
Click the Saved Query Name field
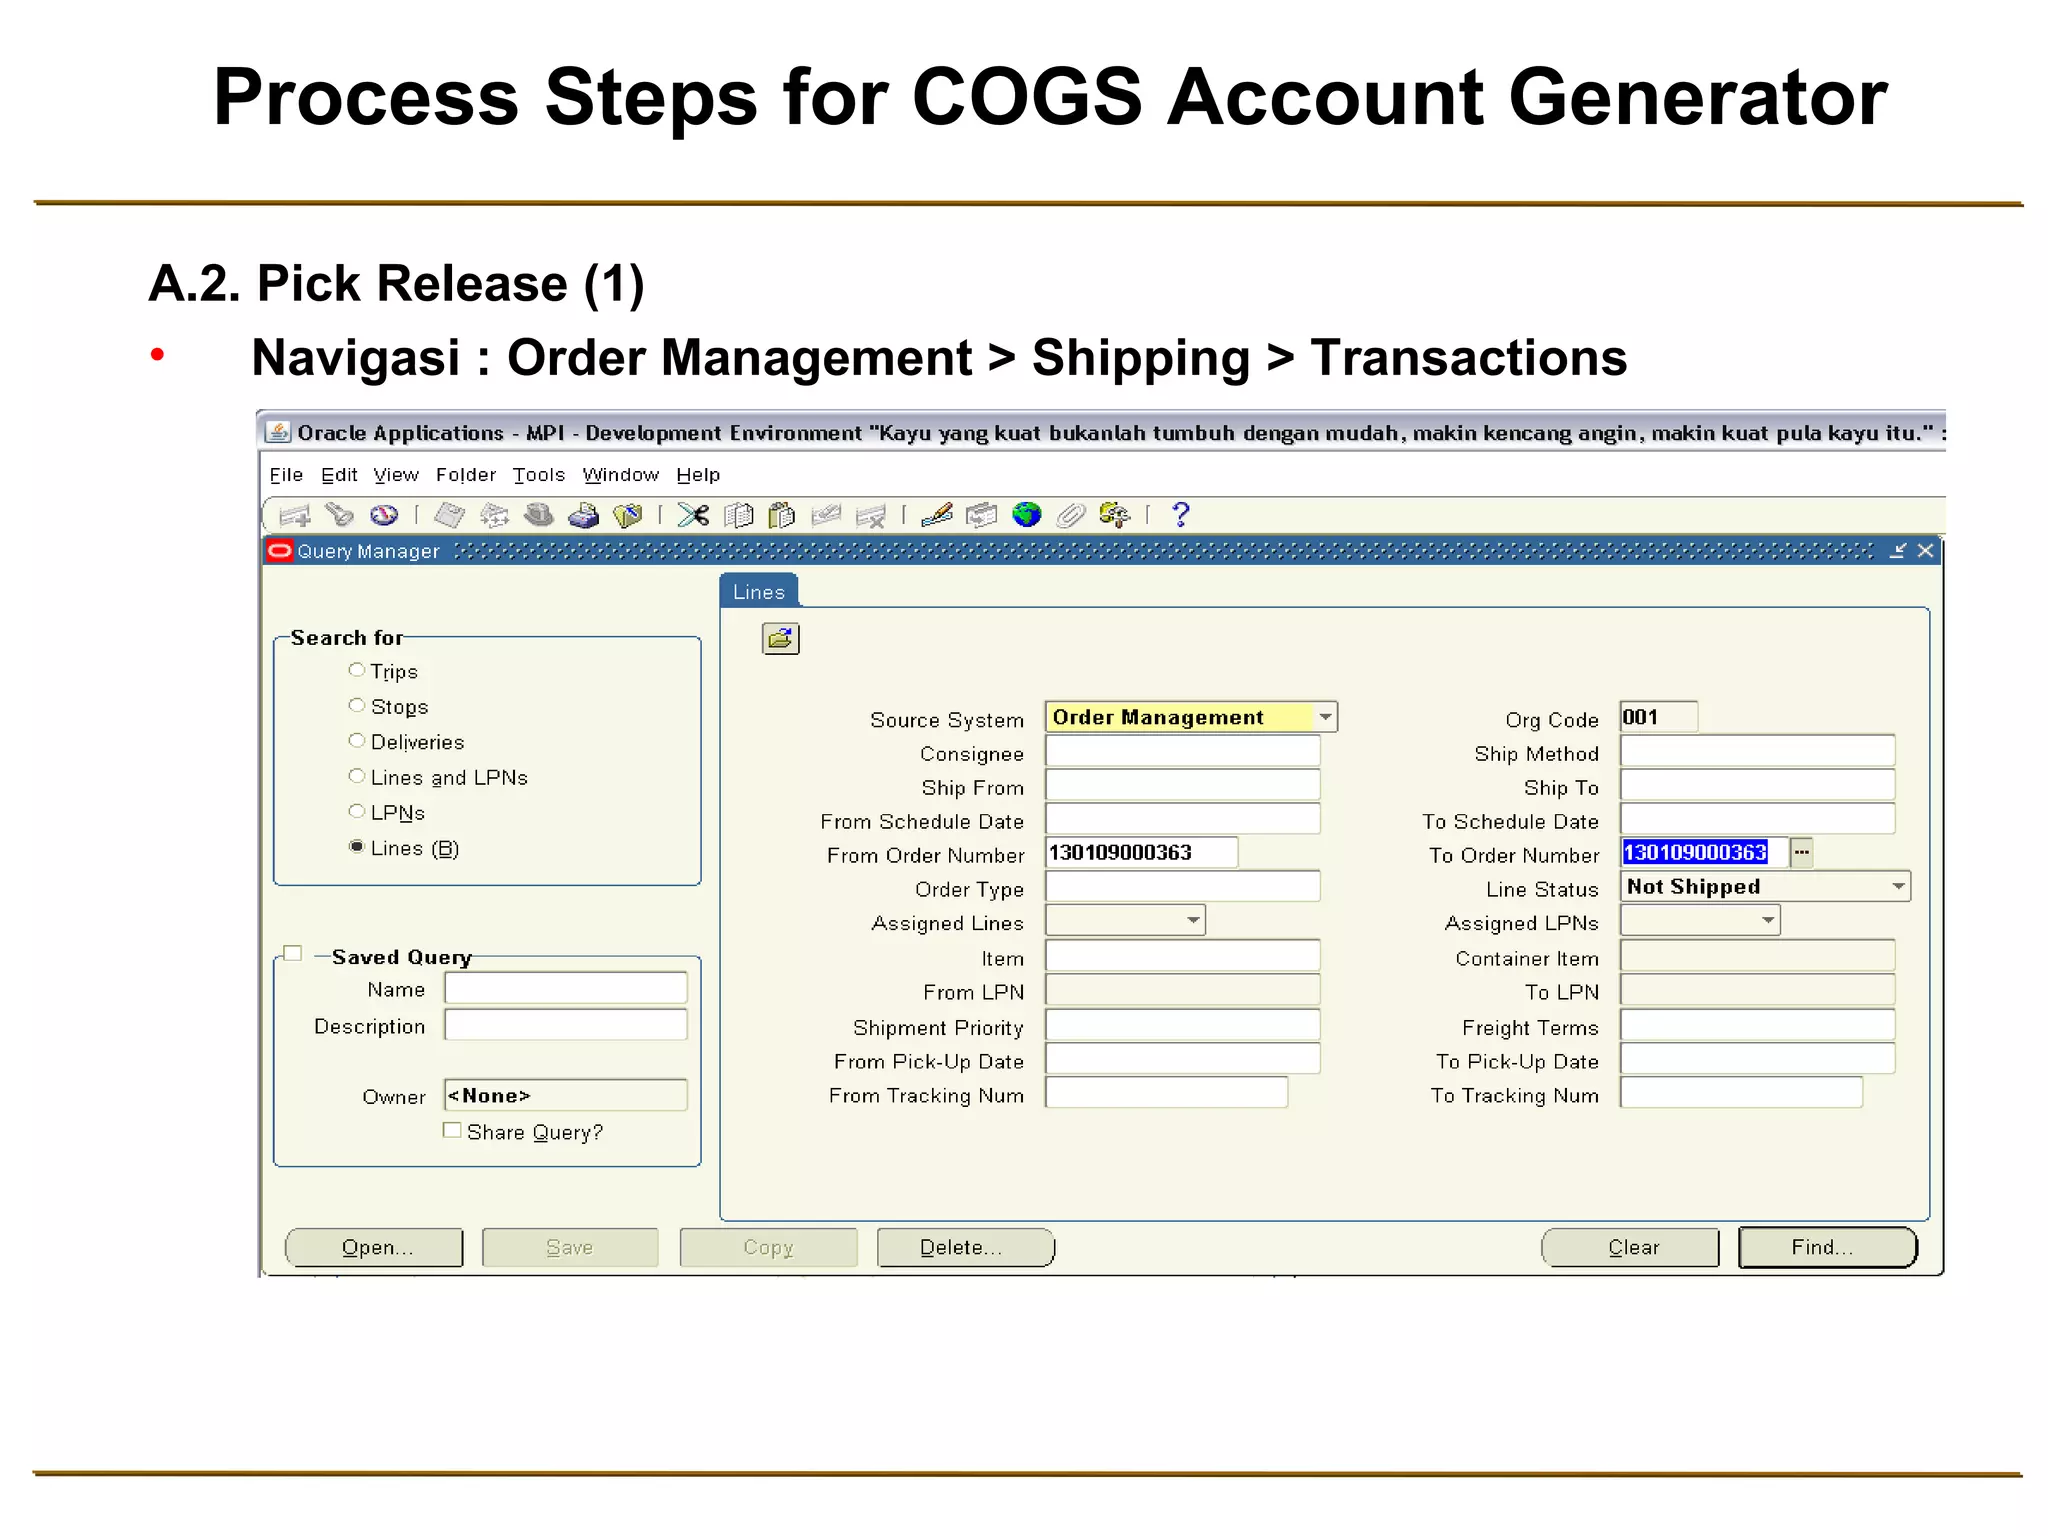pos(566,988)
